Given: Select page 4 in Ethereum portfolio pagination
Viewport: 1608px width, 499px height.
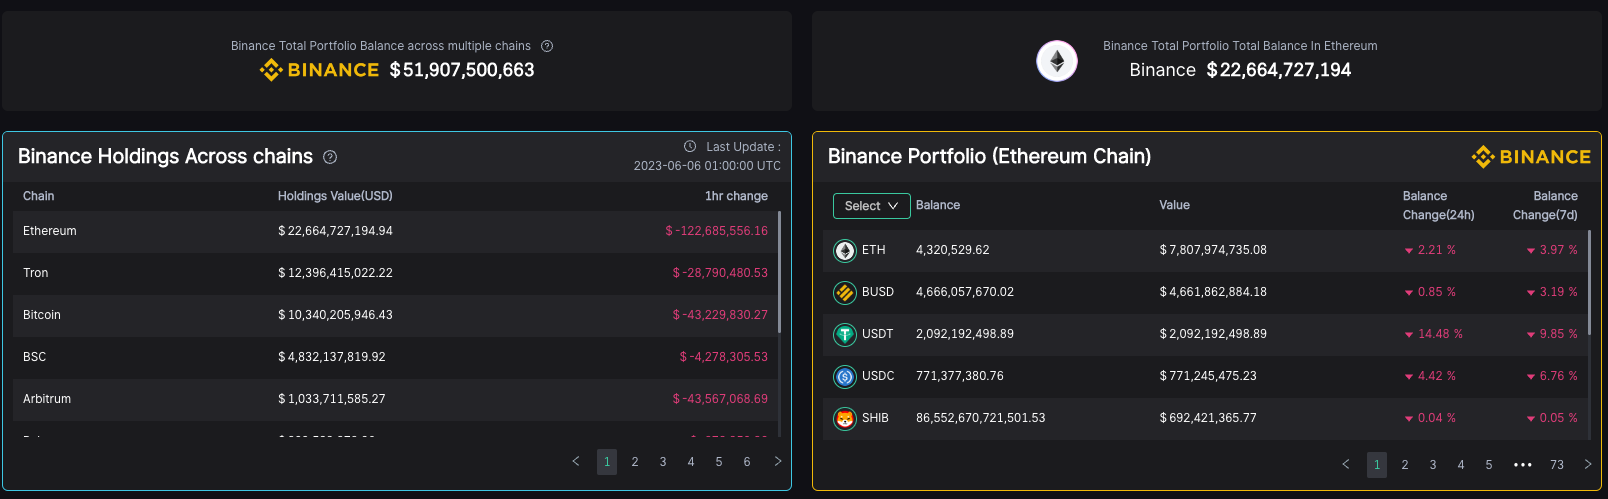Looking at the screenshot, I should coord(1461,465).
